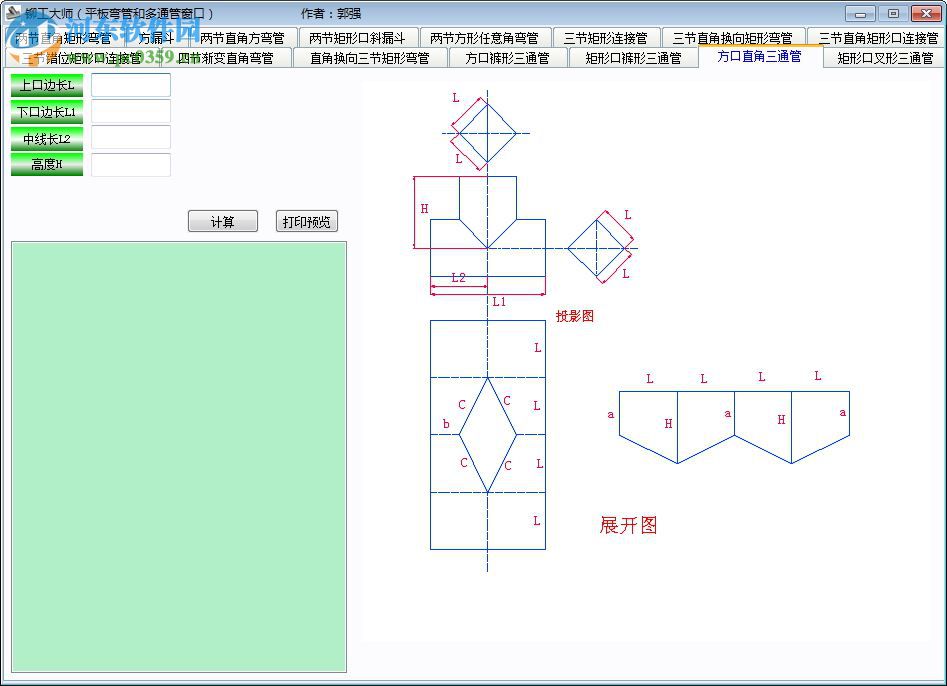Minimize the application window
This screenshot has width=947, height=686.
pyautogui.click(x=861, y=13)
